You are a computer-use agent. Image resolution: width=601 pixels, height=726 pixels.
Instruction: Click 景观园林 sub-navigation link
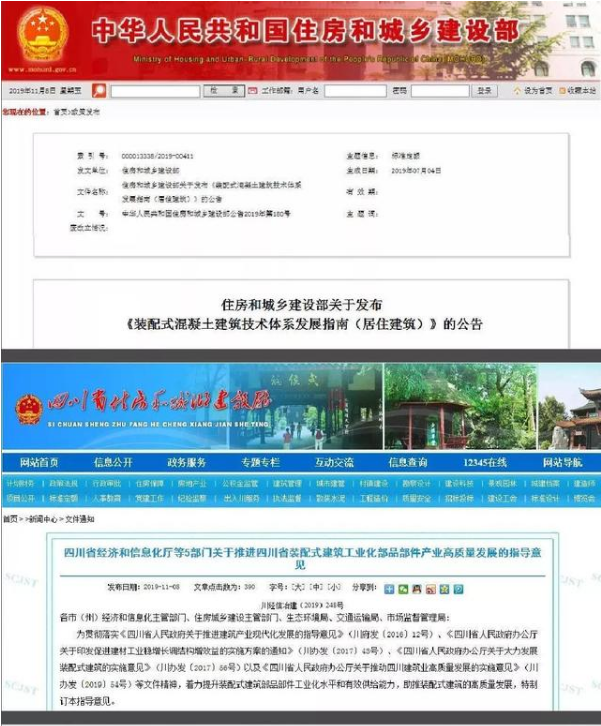click(x=502, y=483)
